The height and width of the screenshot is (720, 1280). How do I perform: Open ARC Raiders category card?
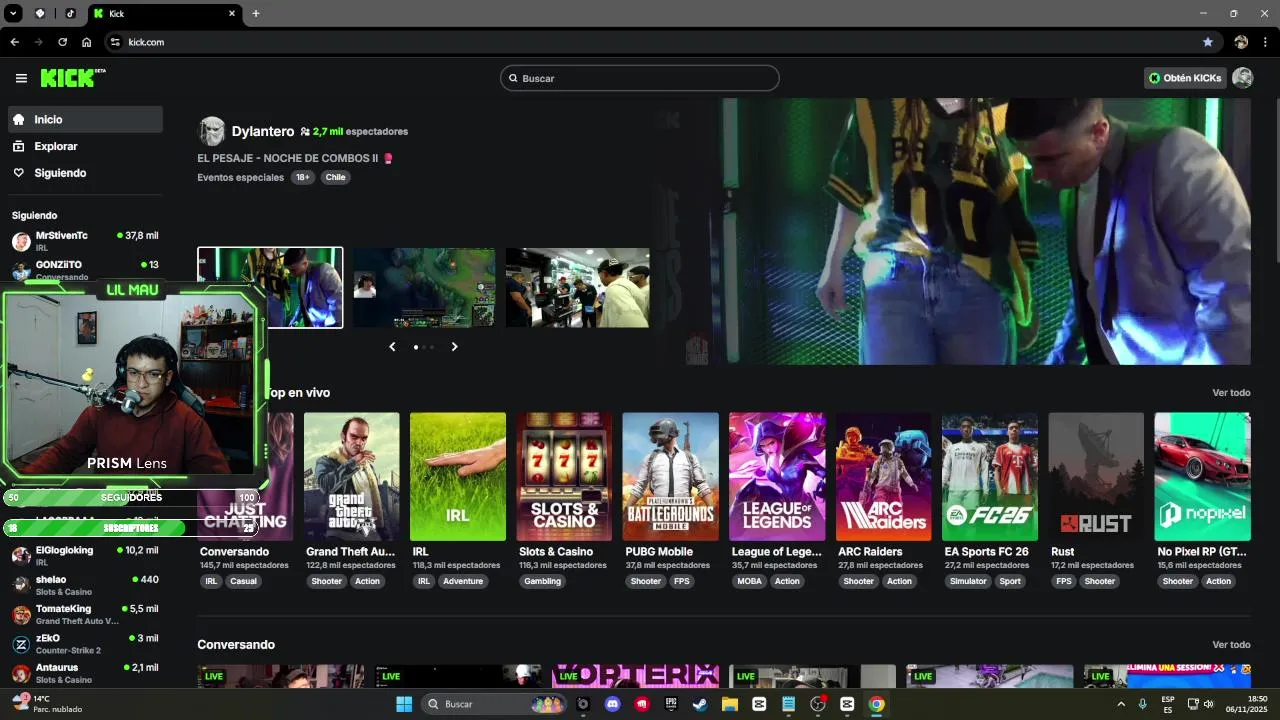click(x=883, y=477)
